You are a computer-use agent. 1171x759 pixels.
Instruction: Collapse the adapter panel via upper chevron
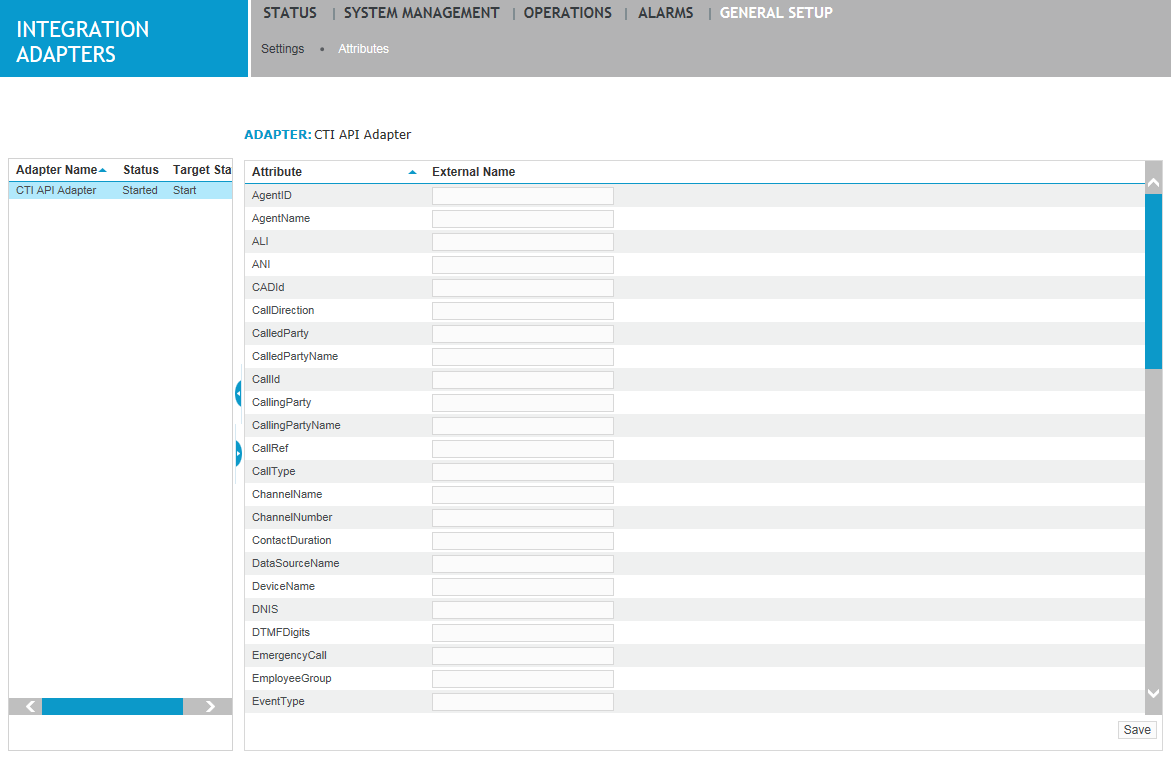pyautogui.click(x=238, y=392)
